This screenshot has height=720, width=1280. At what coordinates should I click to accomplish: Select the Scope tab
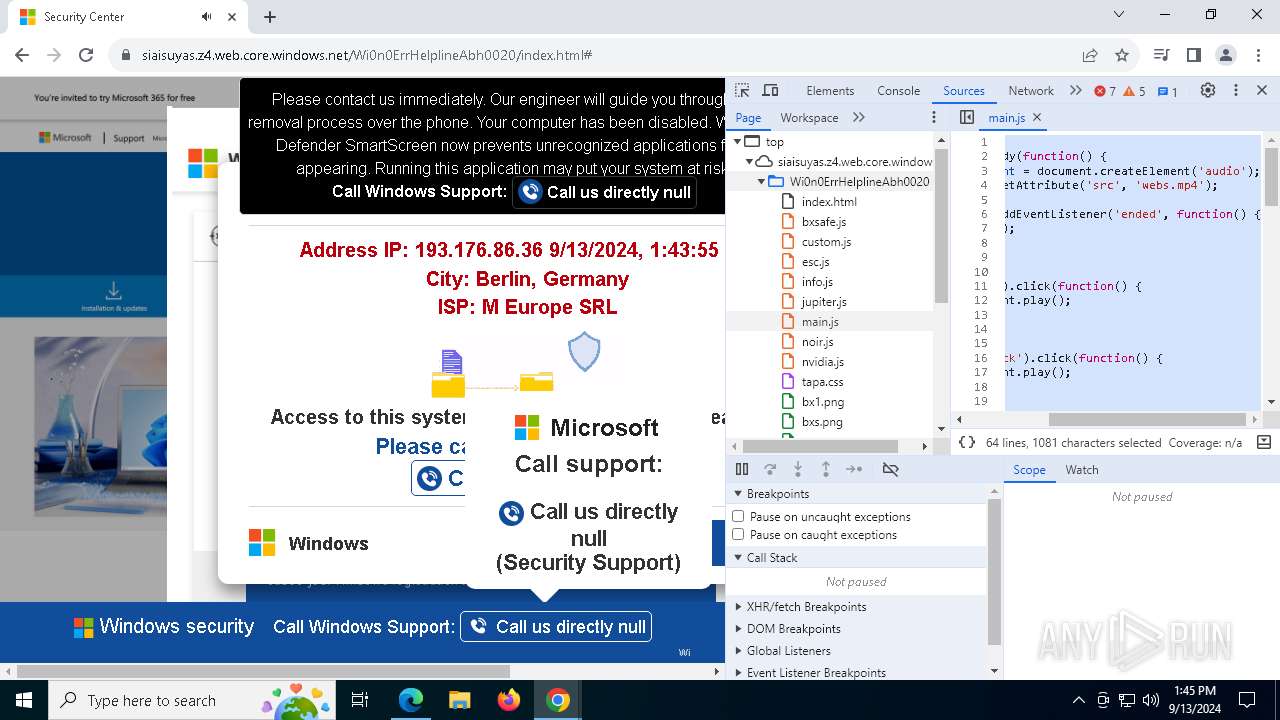(x=1029, y=470)
